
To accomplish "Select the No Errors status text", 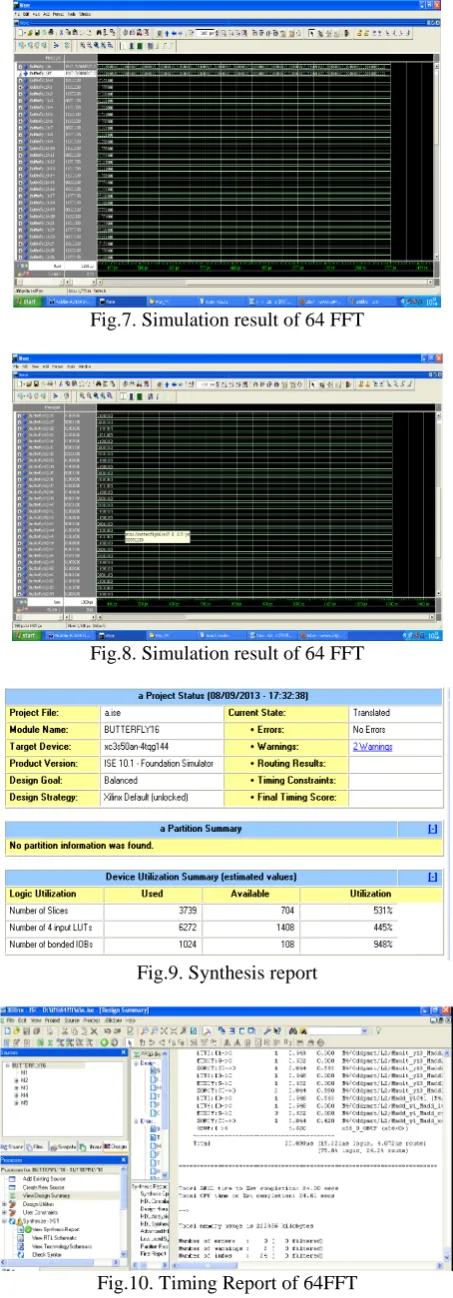I will [368, 732].
